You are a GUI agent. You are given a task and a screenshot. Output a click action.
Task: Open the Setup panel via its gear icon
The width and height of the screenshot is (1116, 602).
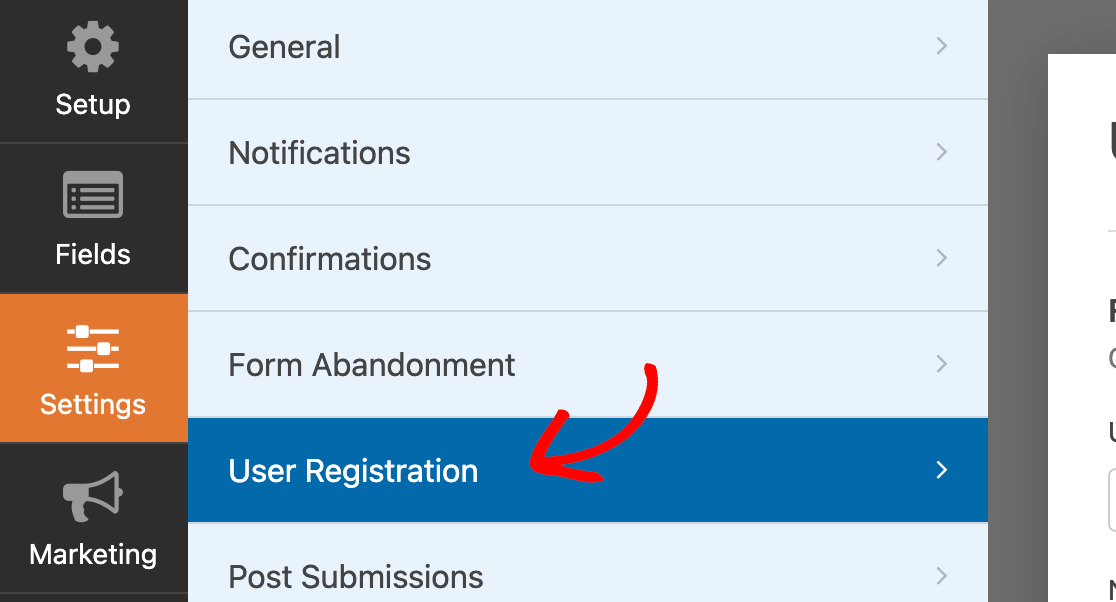(x=93, y=46)
